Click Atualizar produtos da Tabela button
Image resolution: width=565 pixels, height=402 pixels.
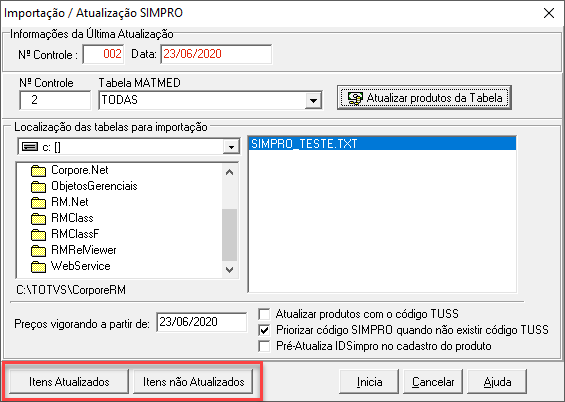pyautogui.click(x=424, y=98)
